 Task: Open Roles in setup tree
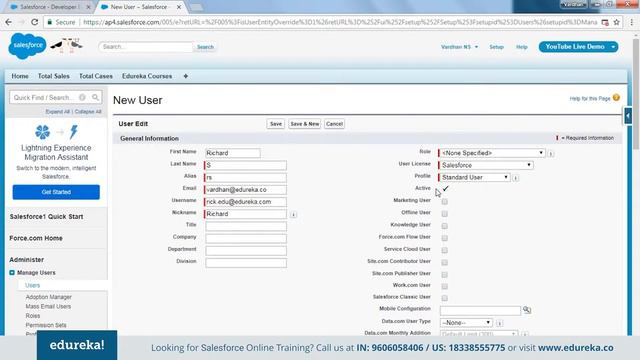click(33, 316)
